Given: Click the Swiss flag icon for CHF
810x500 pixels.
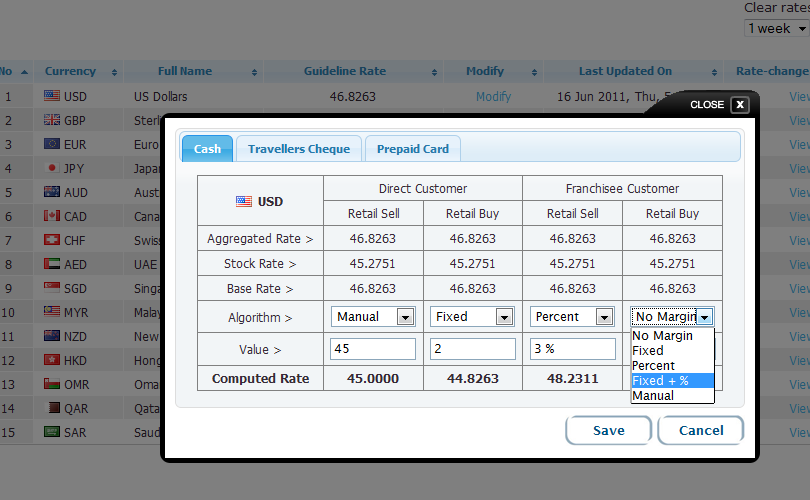Looking at the screenshot, I should pyautogui.click(x=52, y=240).
